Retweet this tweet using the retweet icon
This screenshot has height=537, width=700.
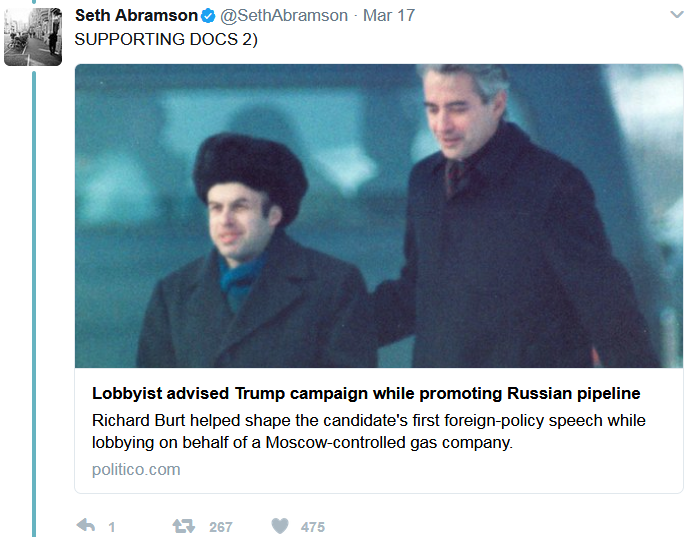[183, 525]
